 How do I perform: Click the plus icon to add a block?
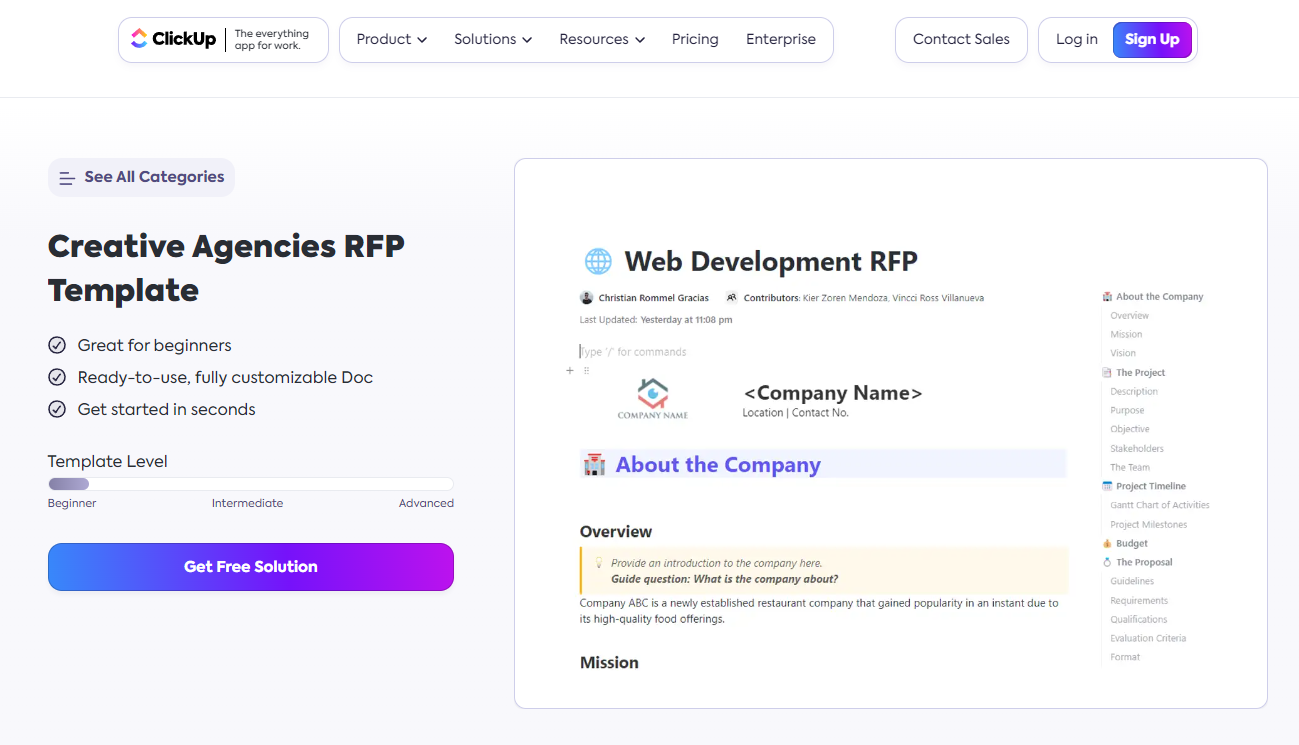[569, 370]
